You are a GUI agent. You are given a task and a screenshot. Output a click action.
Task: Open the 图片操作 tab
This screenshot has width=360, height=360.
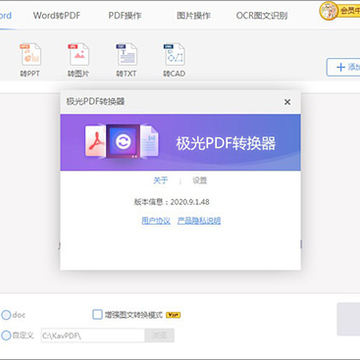point(194,15)
